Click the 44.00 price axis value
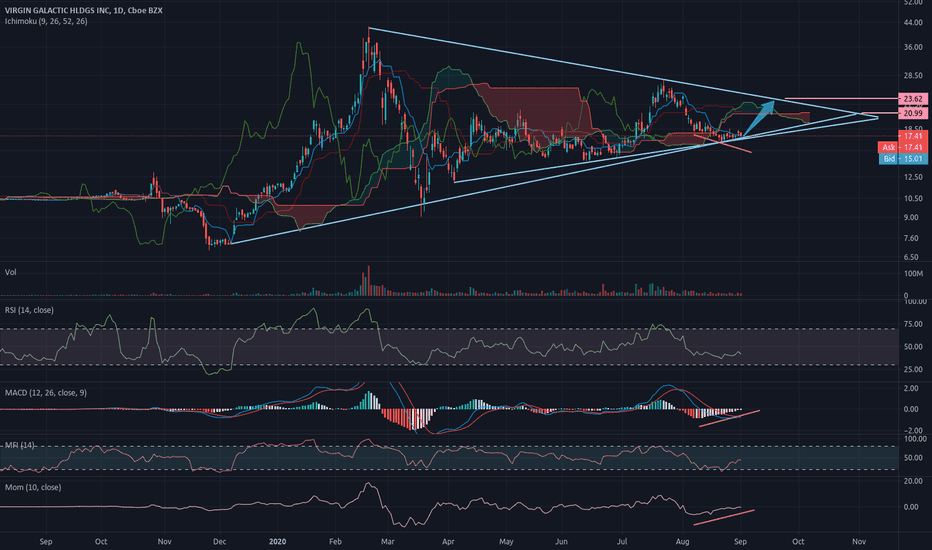Screen dimensions: 932x550 tap(913, 23)
